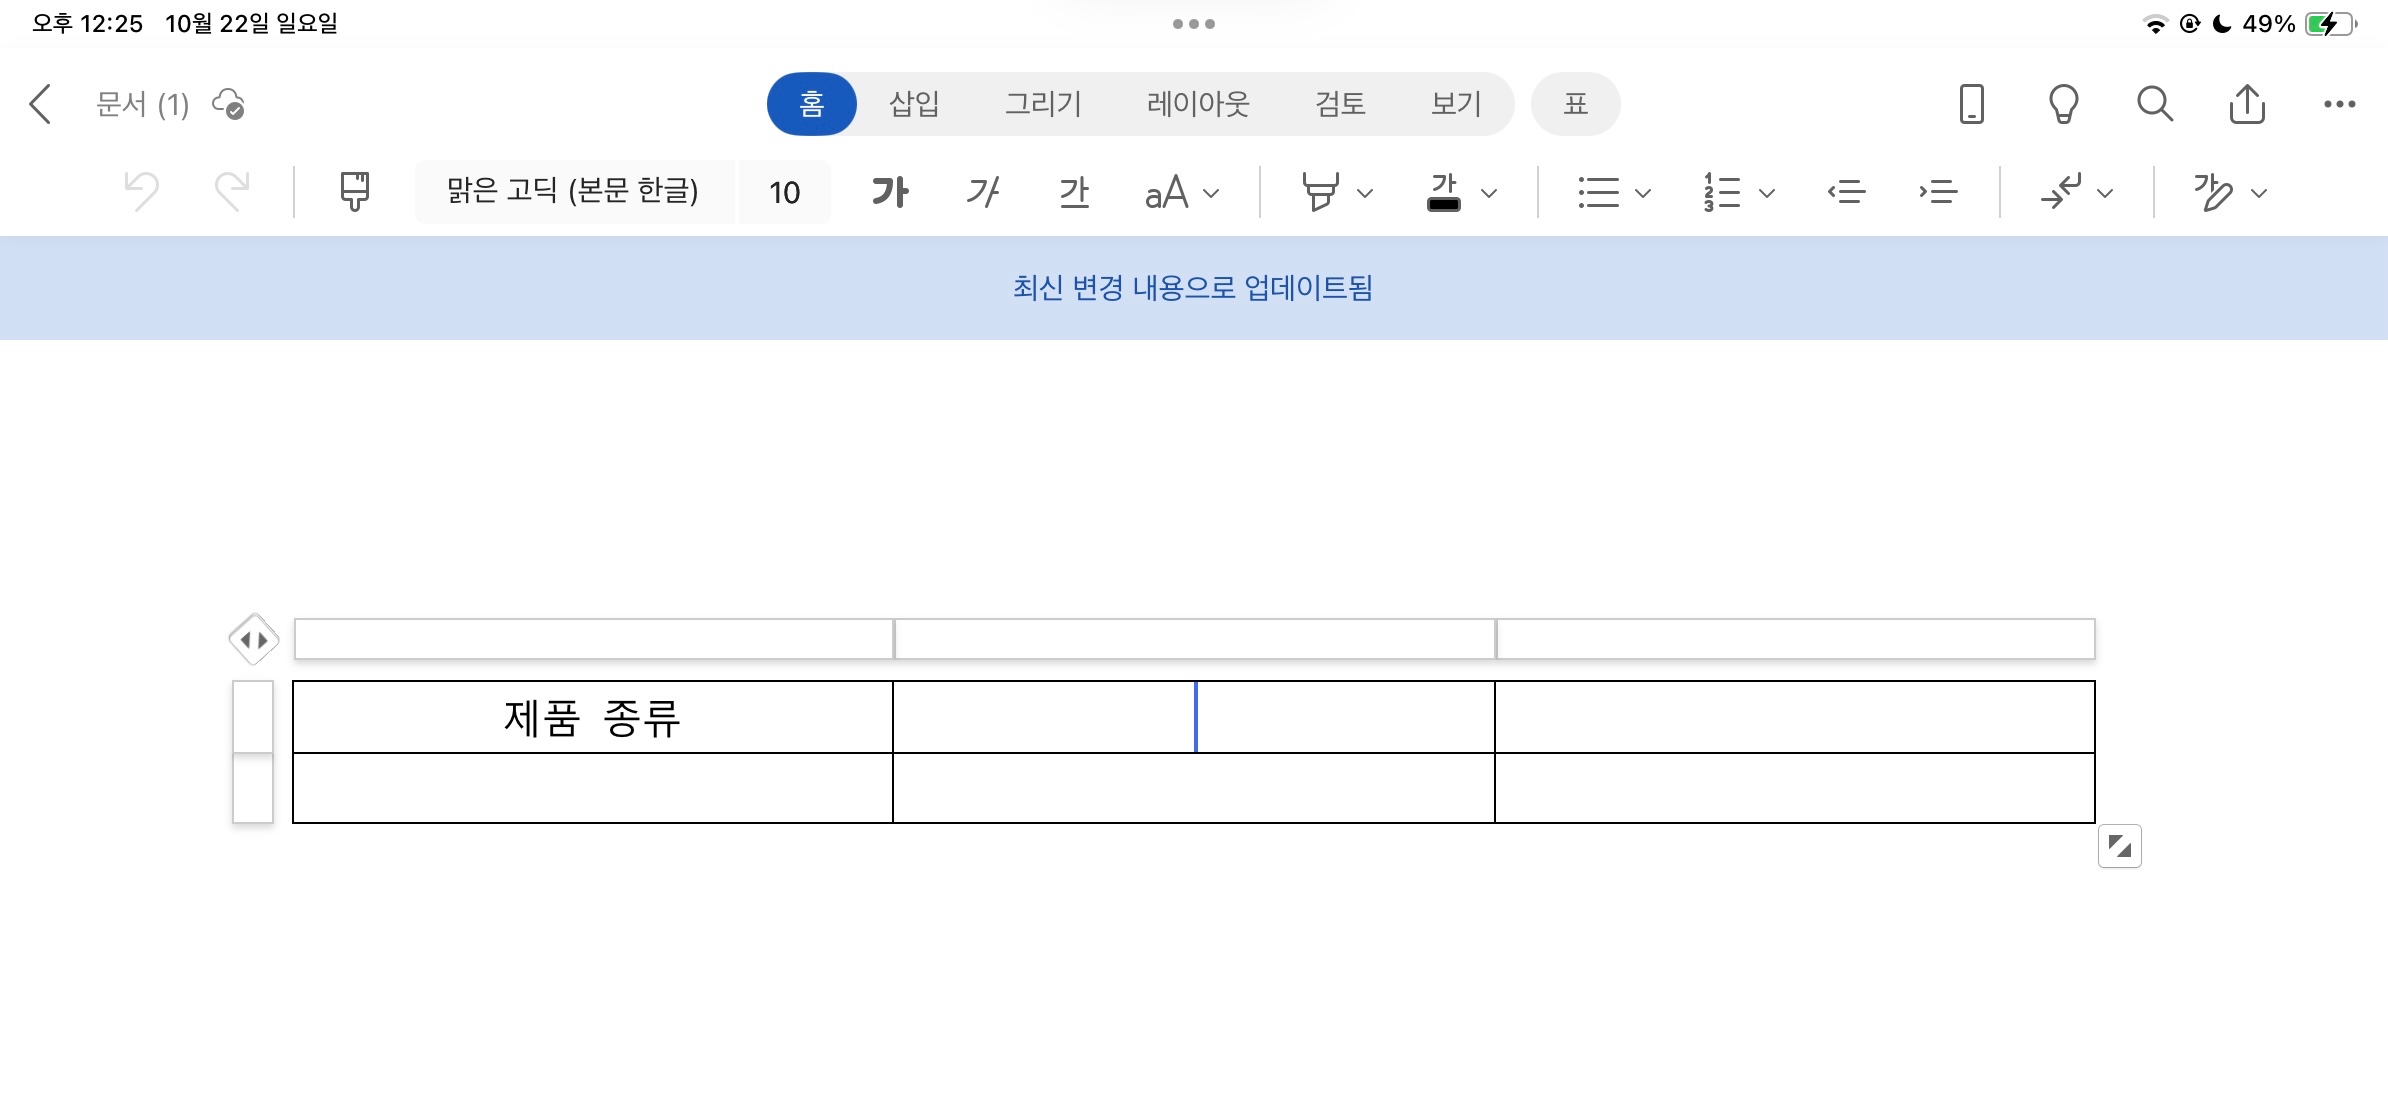Tap the share upload icon
The height and width of the screenshot is (1095, 2388).
tap(2247, 104)
